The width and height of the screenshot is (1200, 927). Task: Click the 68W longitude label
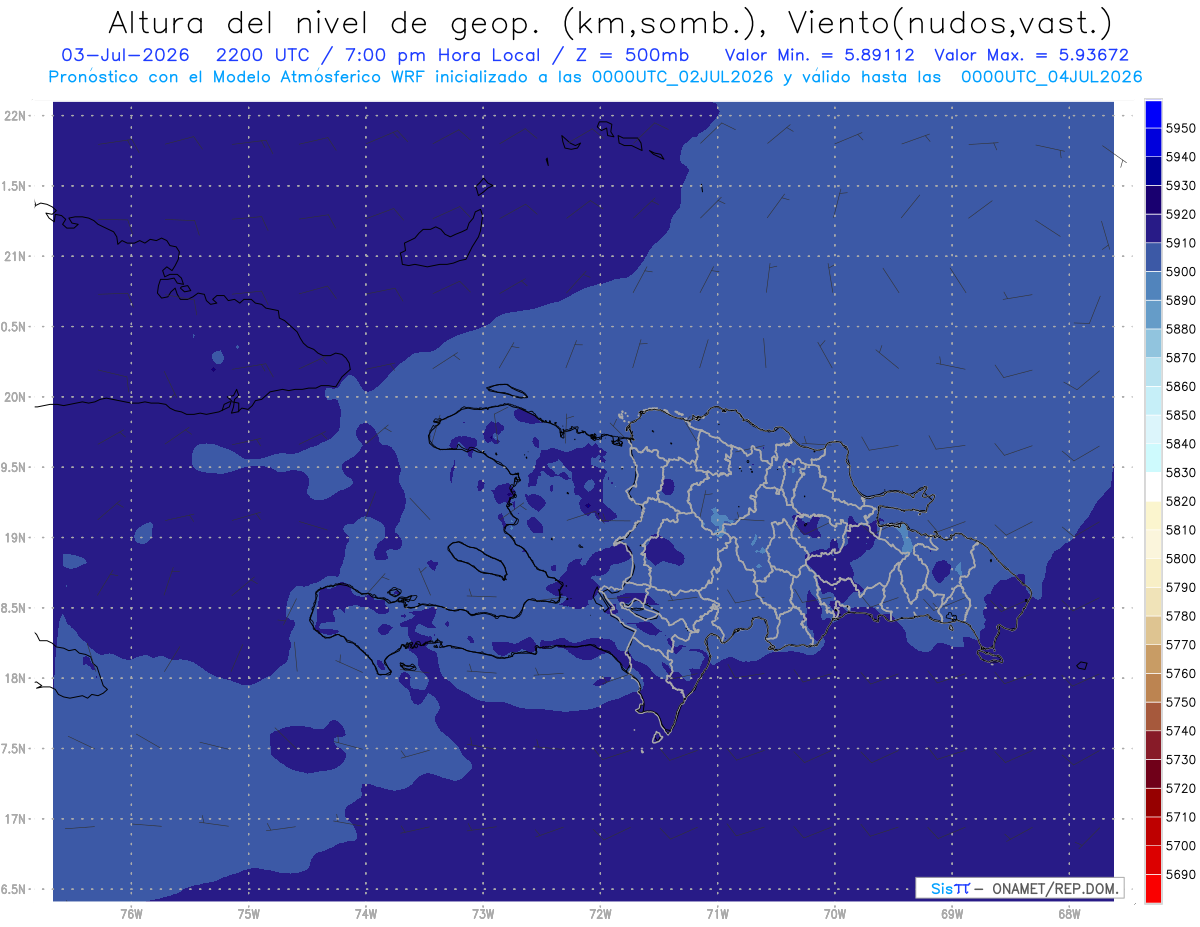pyautogui.click(x=1069, y=914)
